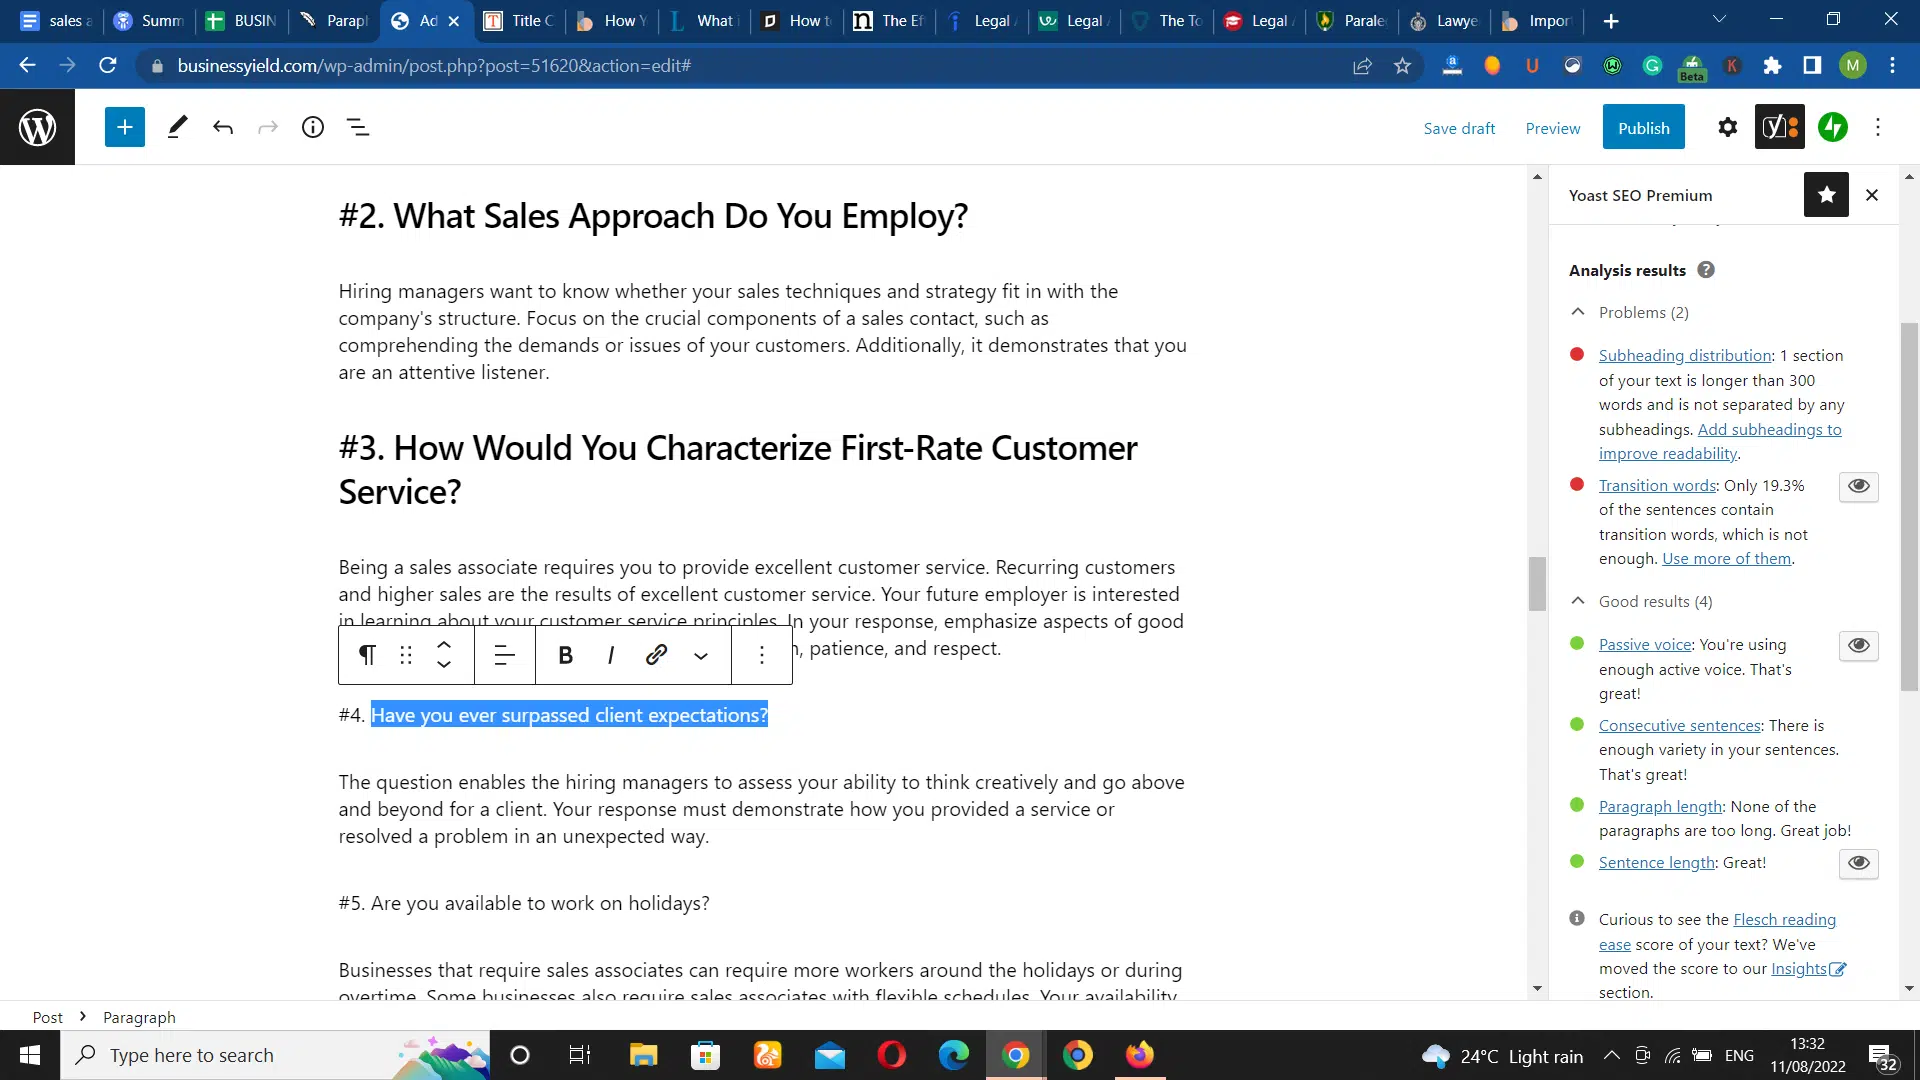The image size is (1920, 1080).
Task: Click the Publish button
Action: pos(1643,128)
